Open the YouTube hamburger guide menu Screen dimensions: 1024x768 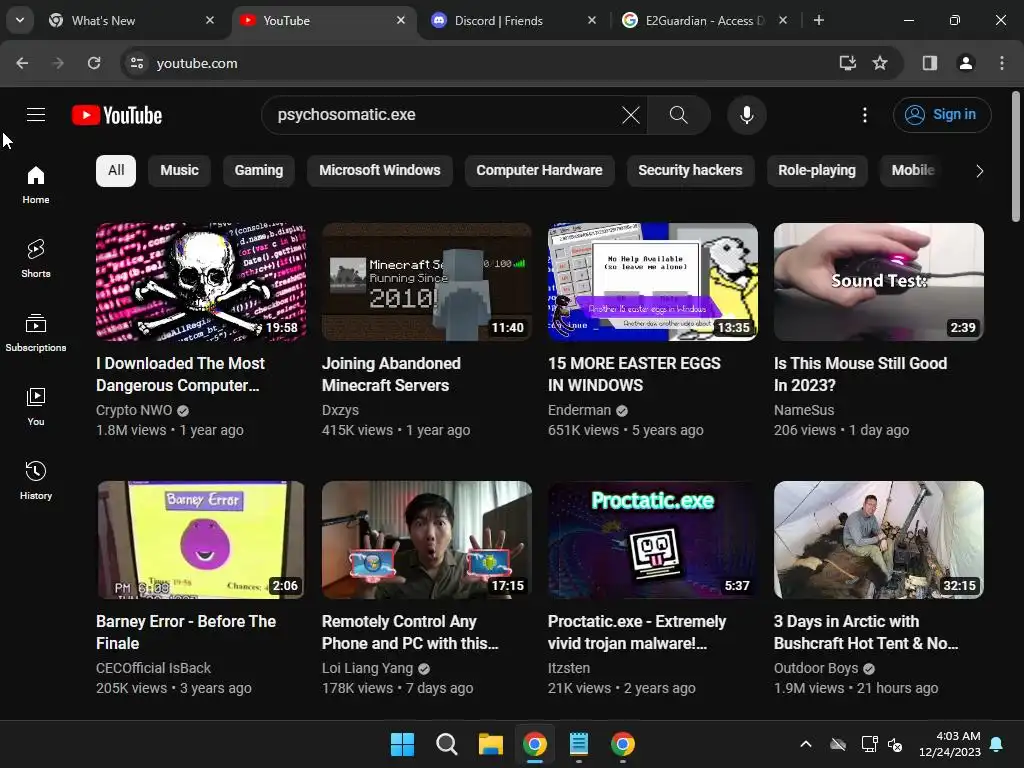[x=36, y=115]
